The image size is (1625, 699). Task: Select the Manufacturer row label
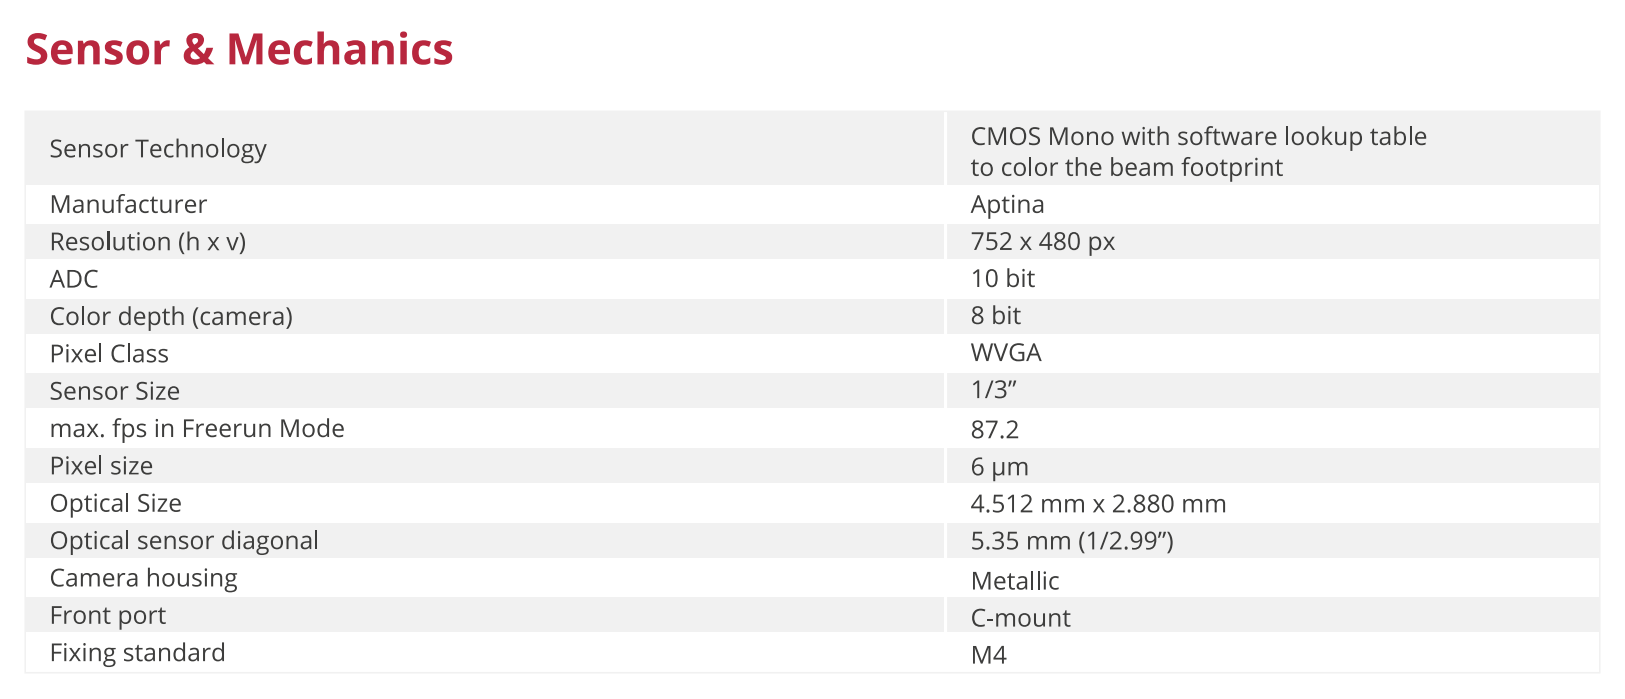(x=128, y=205)
